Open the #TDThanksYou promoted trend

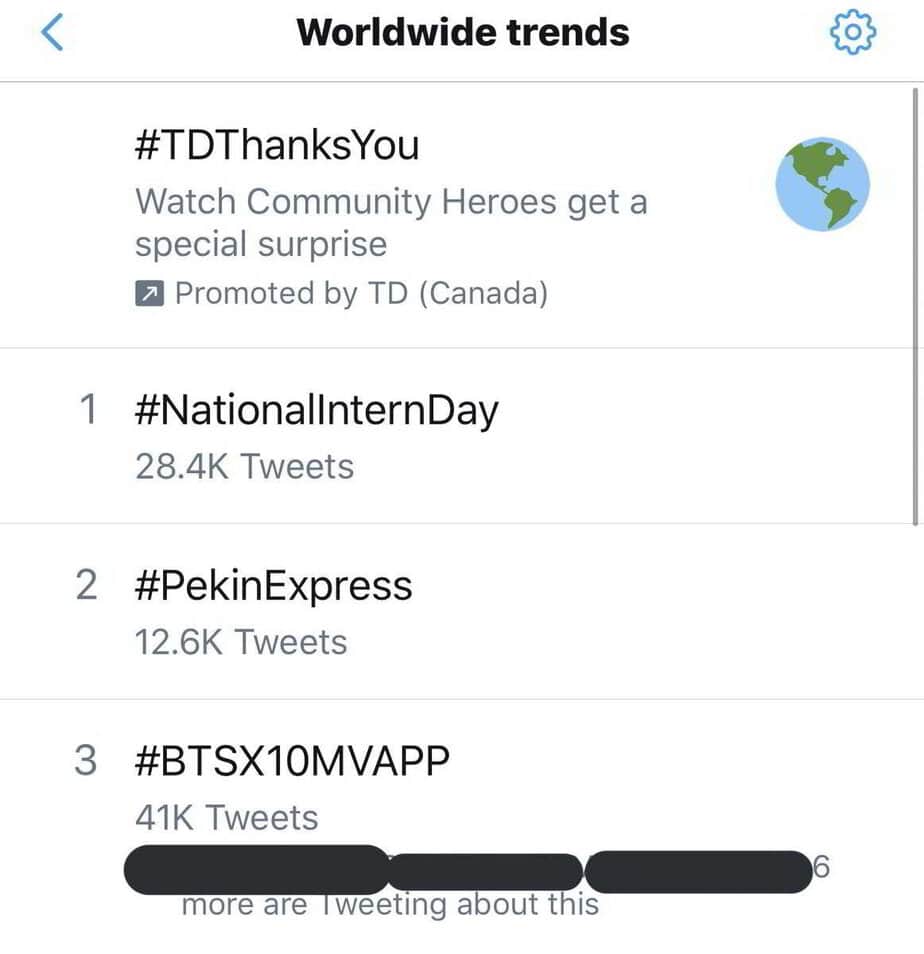pos(277,146)
